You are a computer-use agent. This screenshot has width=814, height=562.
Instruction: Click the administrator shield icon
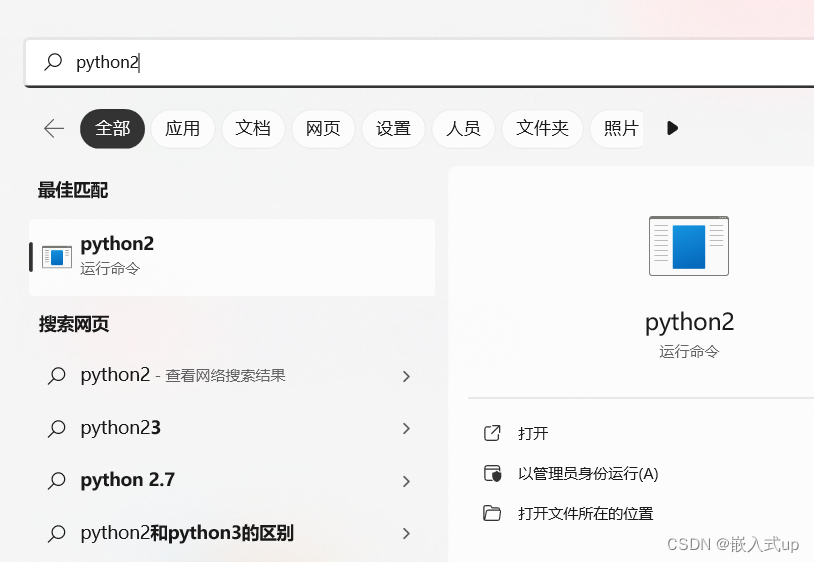[492, 473]
